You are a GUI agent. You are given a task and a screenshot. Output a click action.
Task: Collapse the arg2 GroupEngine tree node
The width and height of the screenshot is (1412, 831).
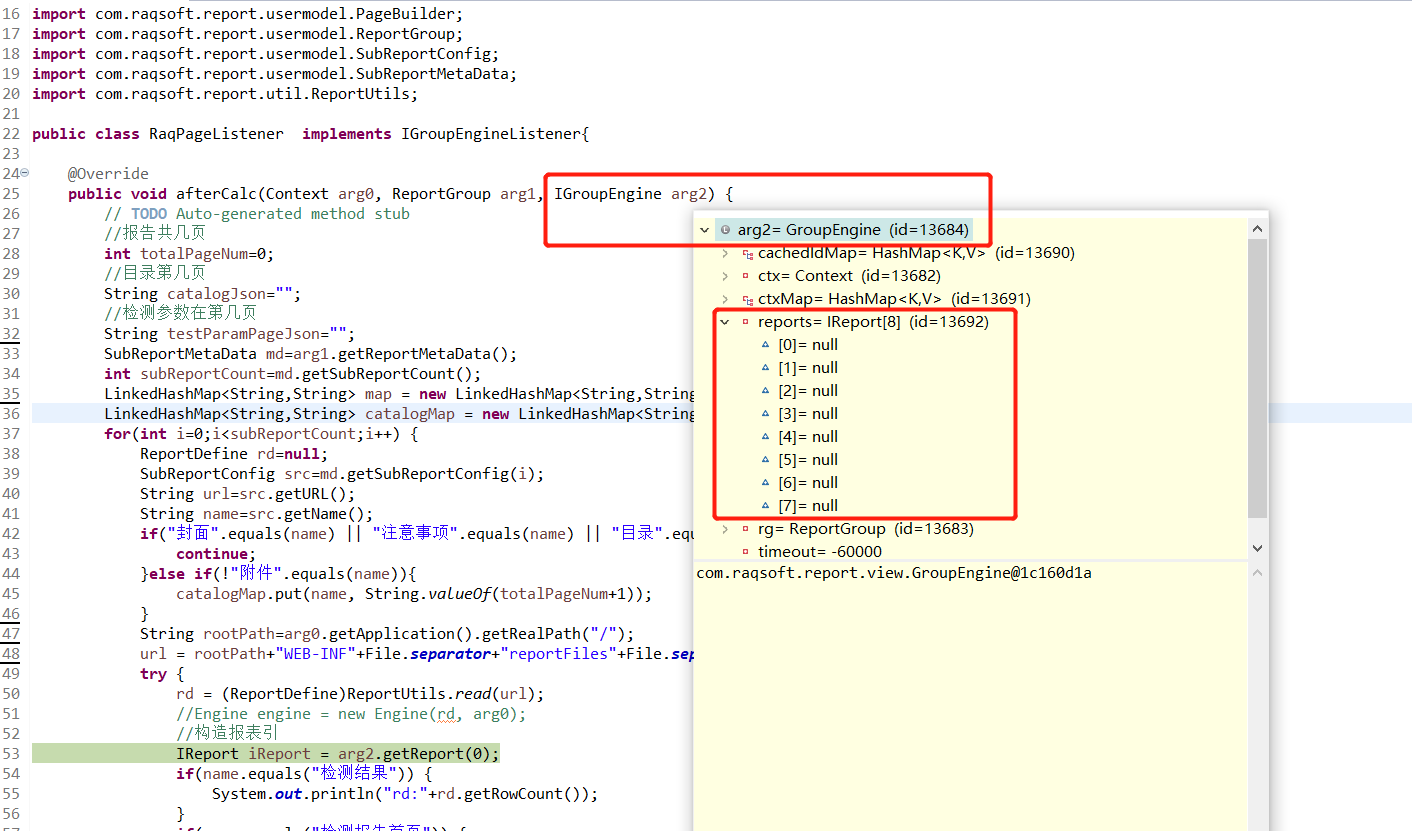(705, 230)
